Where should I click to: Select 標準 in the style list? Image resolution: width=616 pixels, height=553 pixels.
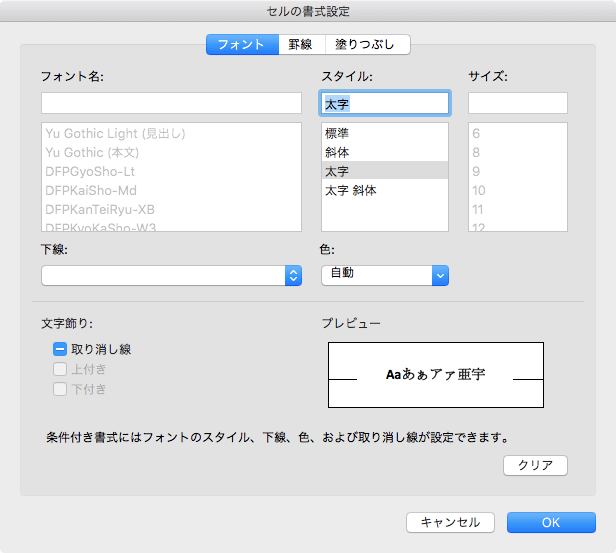point(337,133)
